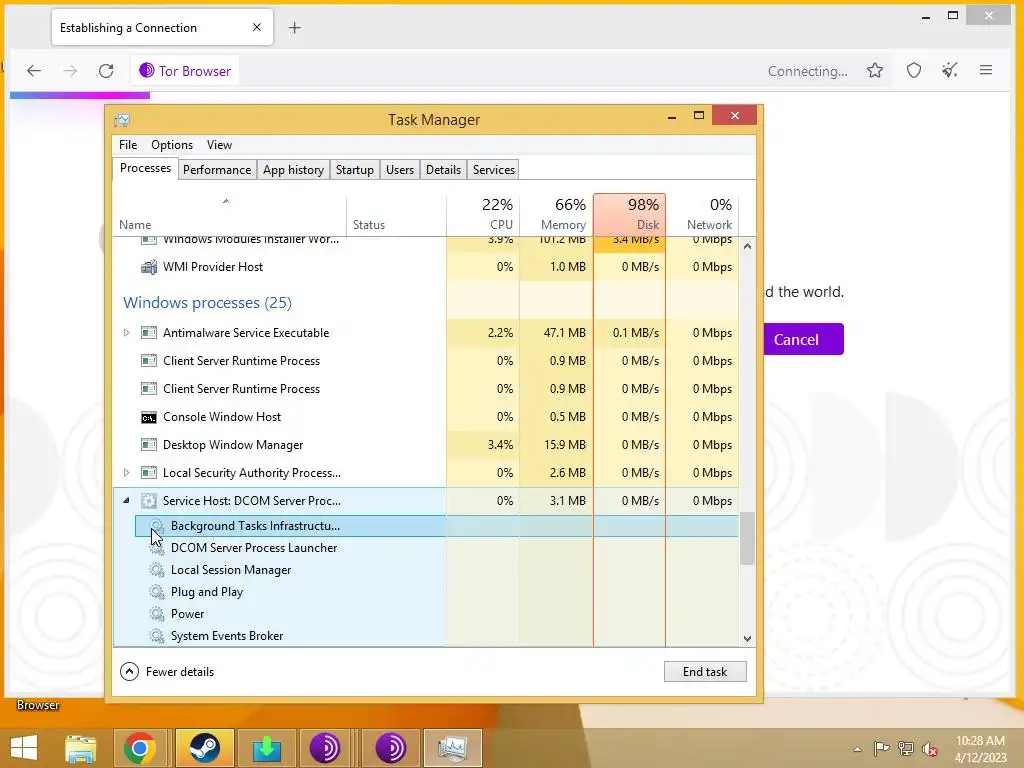Open the View menu in Task Manager

pos(219,145)
